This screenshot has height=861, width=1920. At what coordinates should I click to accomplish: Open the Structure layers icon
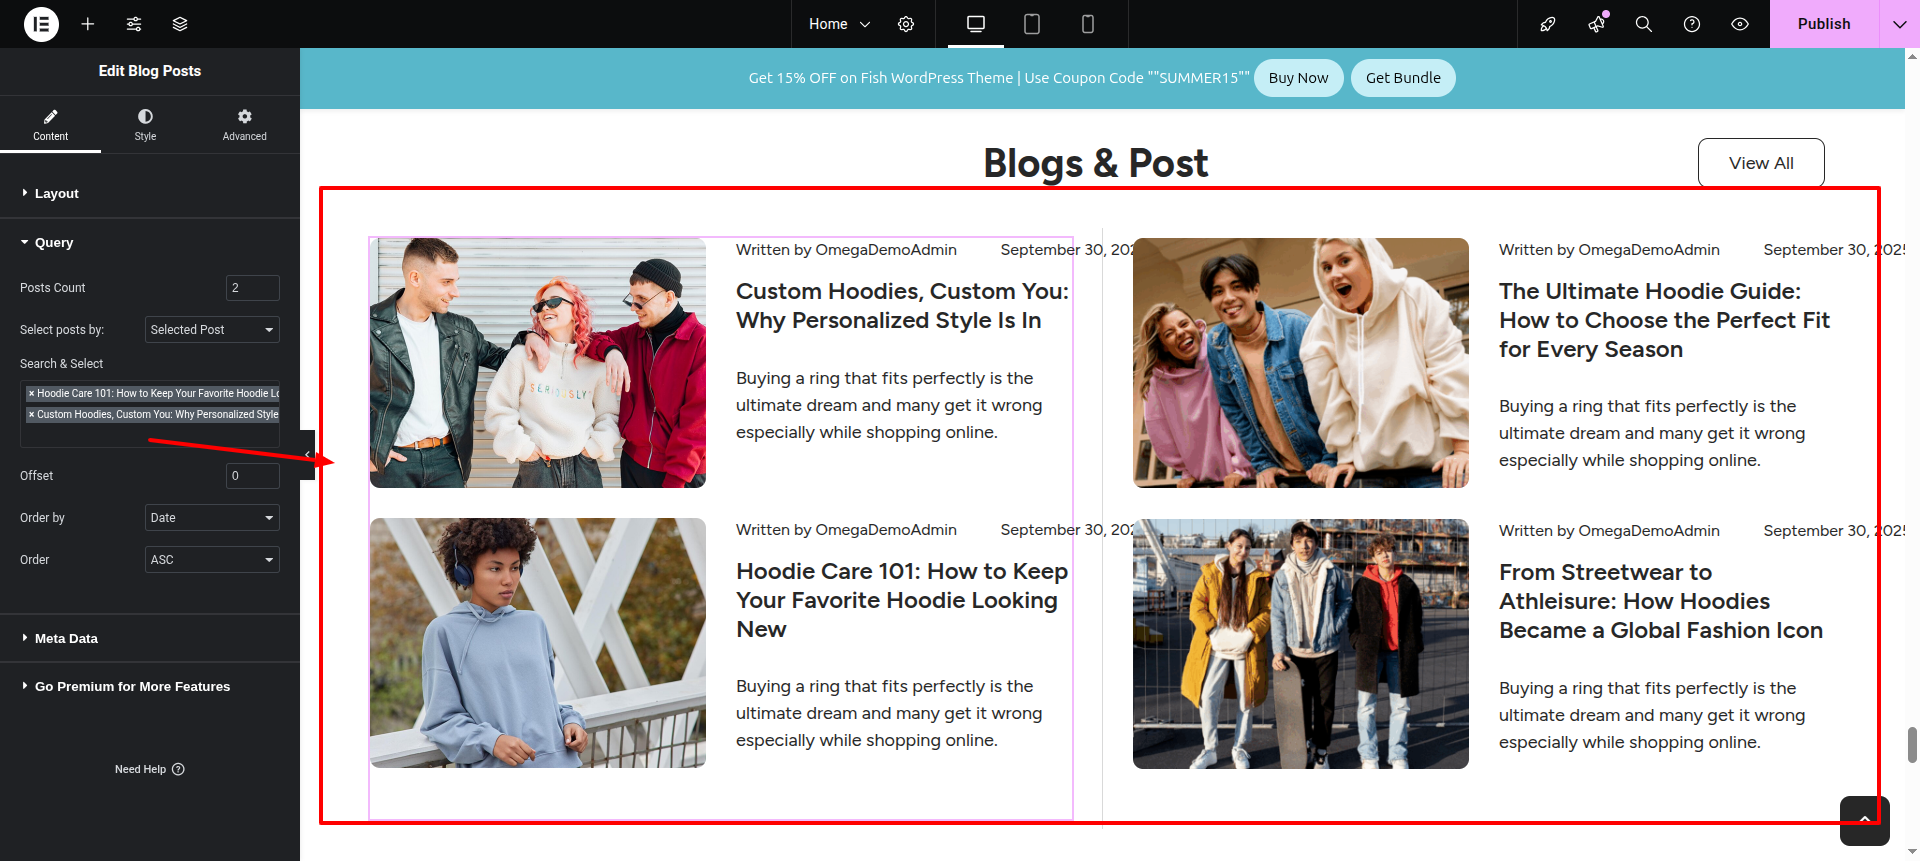(180, 24)
